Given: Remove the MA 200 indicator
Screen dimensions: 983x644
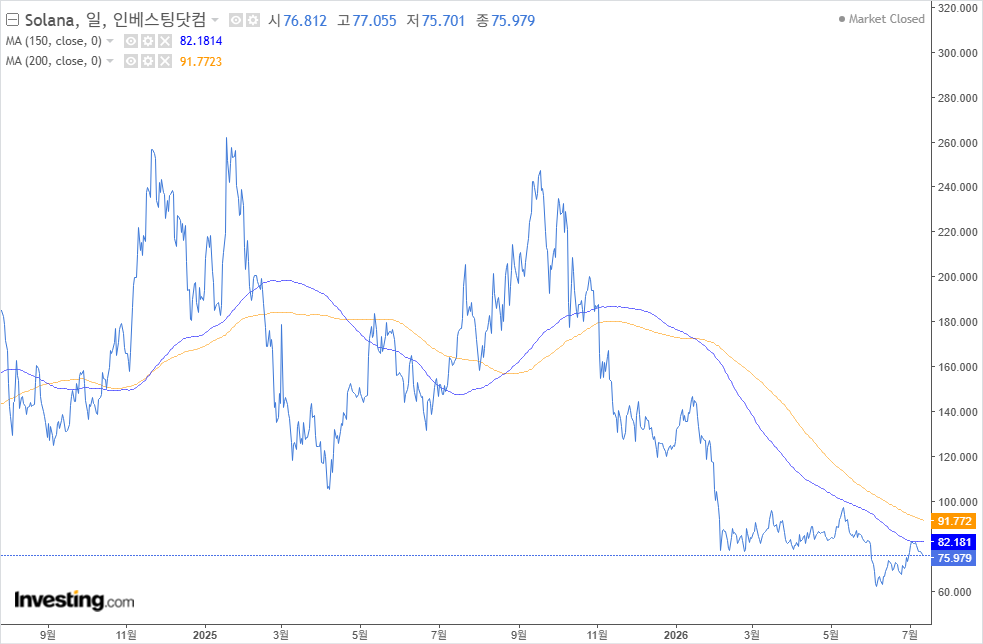Looking at the screenshot, I should [x=164, y=61].
